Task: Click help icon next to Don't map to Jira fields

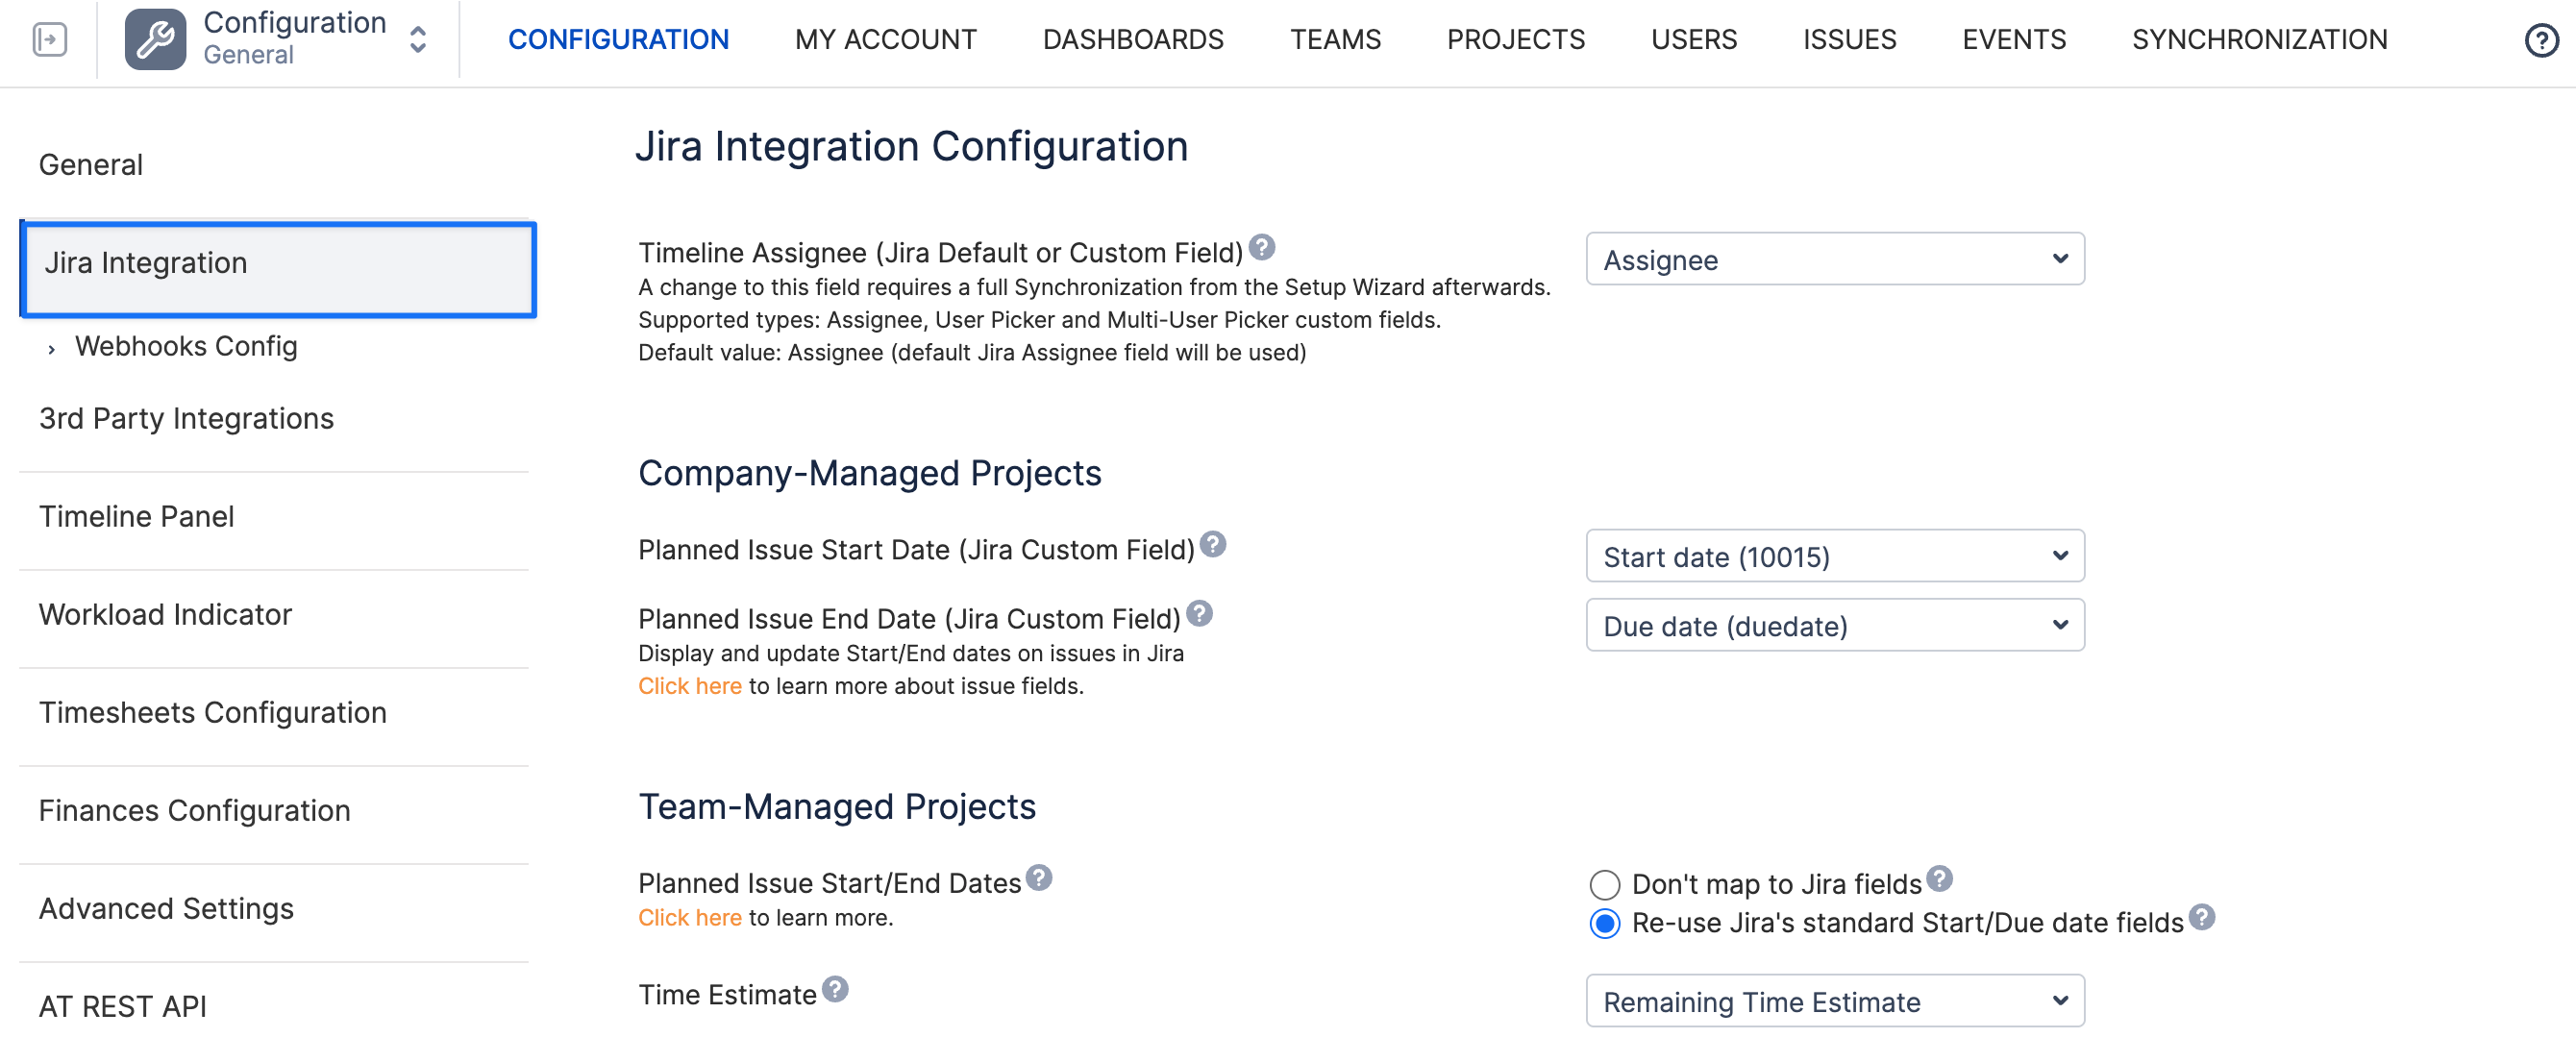Action: (1939, 878)
